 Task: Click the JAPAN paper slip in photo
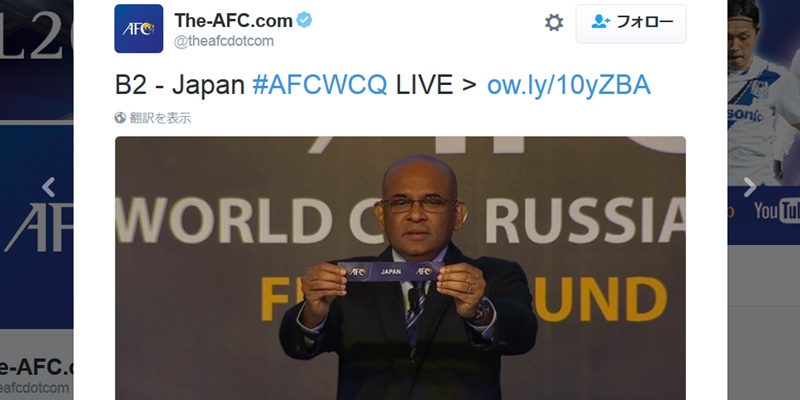(391, 271)
